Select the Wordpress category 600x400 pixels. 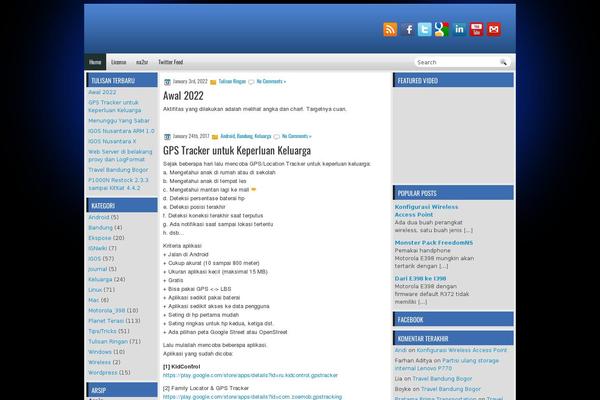[x=103, y=372]
